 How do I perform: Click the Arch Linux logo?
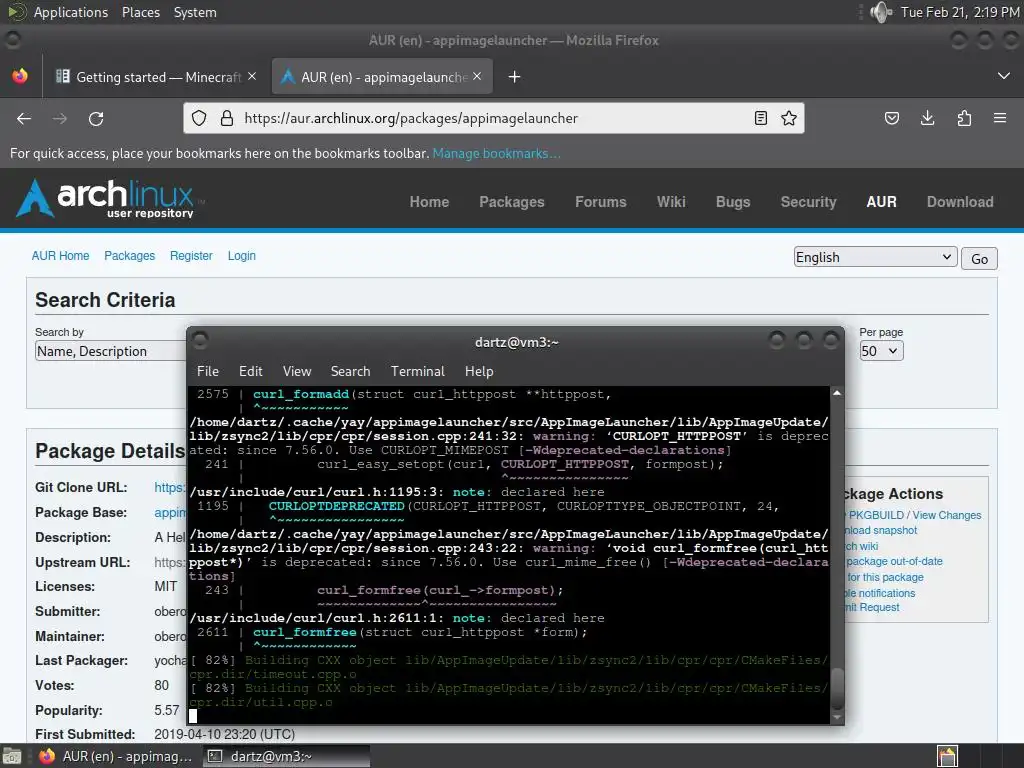110,199
